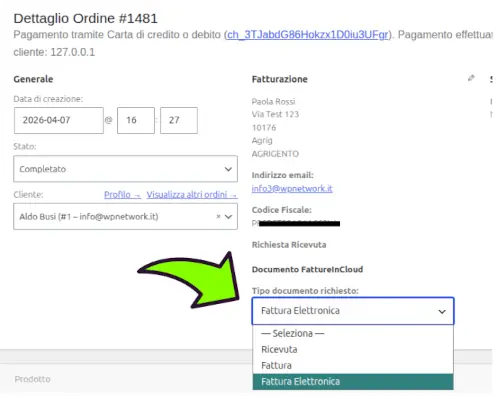Edit the minute field showing 27
The width and height of the screenshot is (500, 399).
(179, 120)
